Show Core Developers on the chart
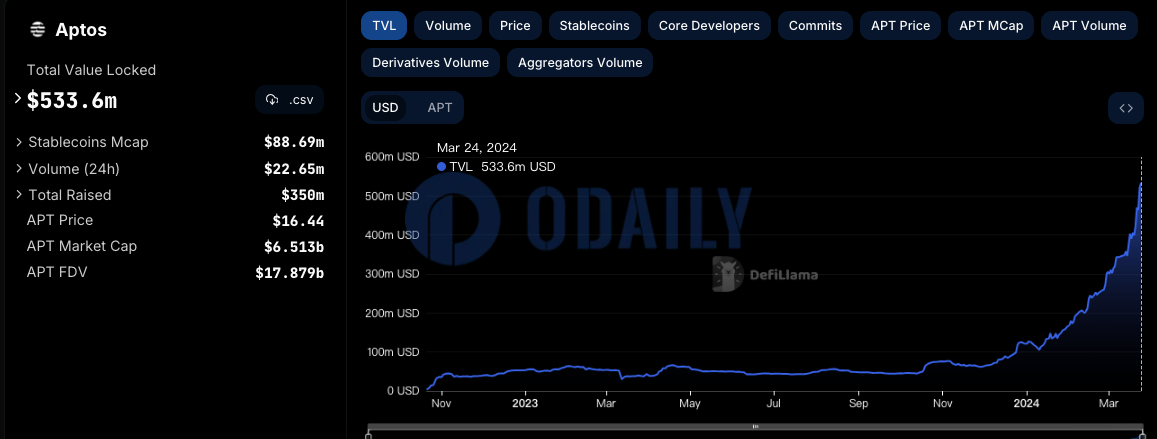 coord(709,26)
